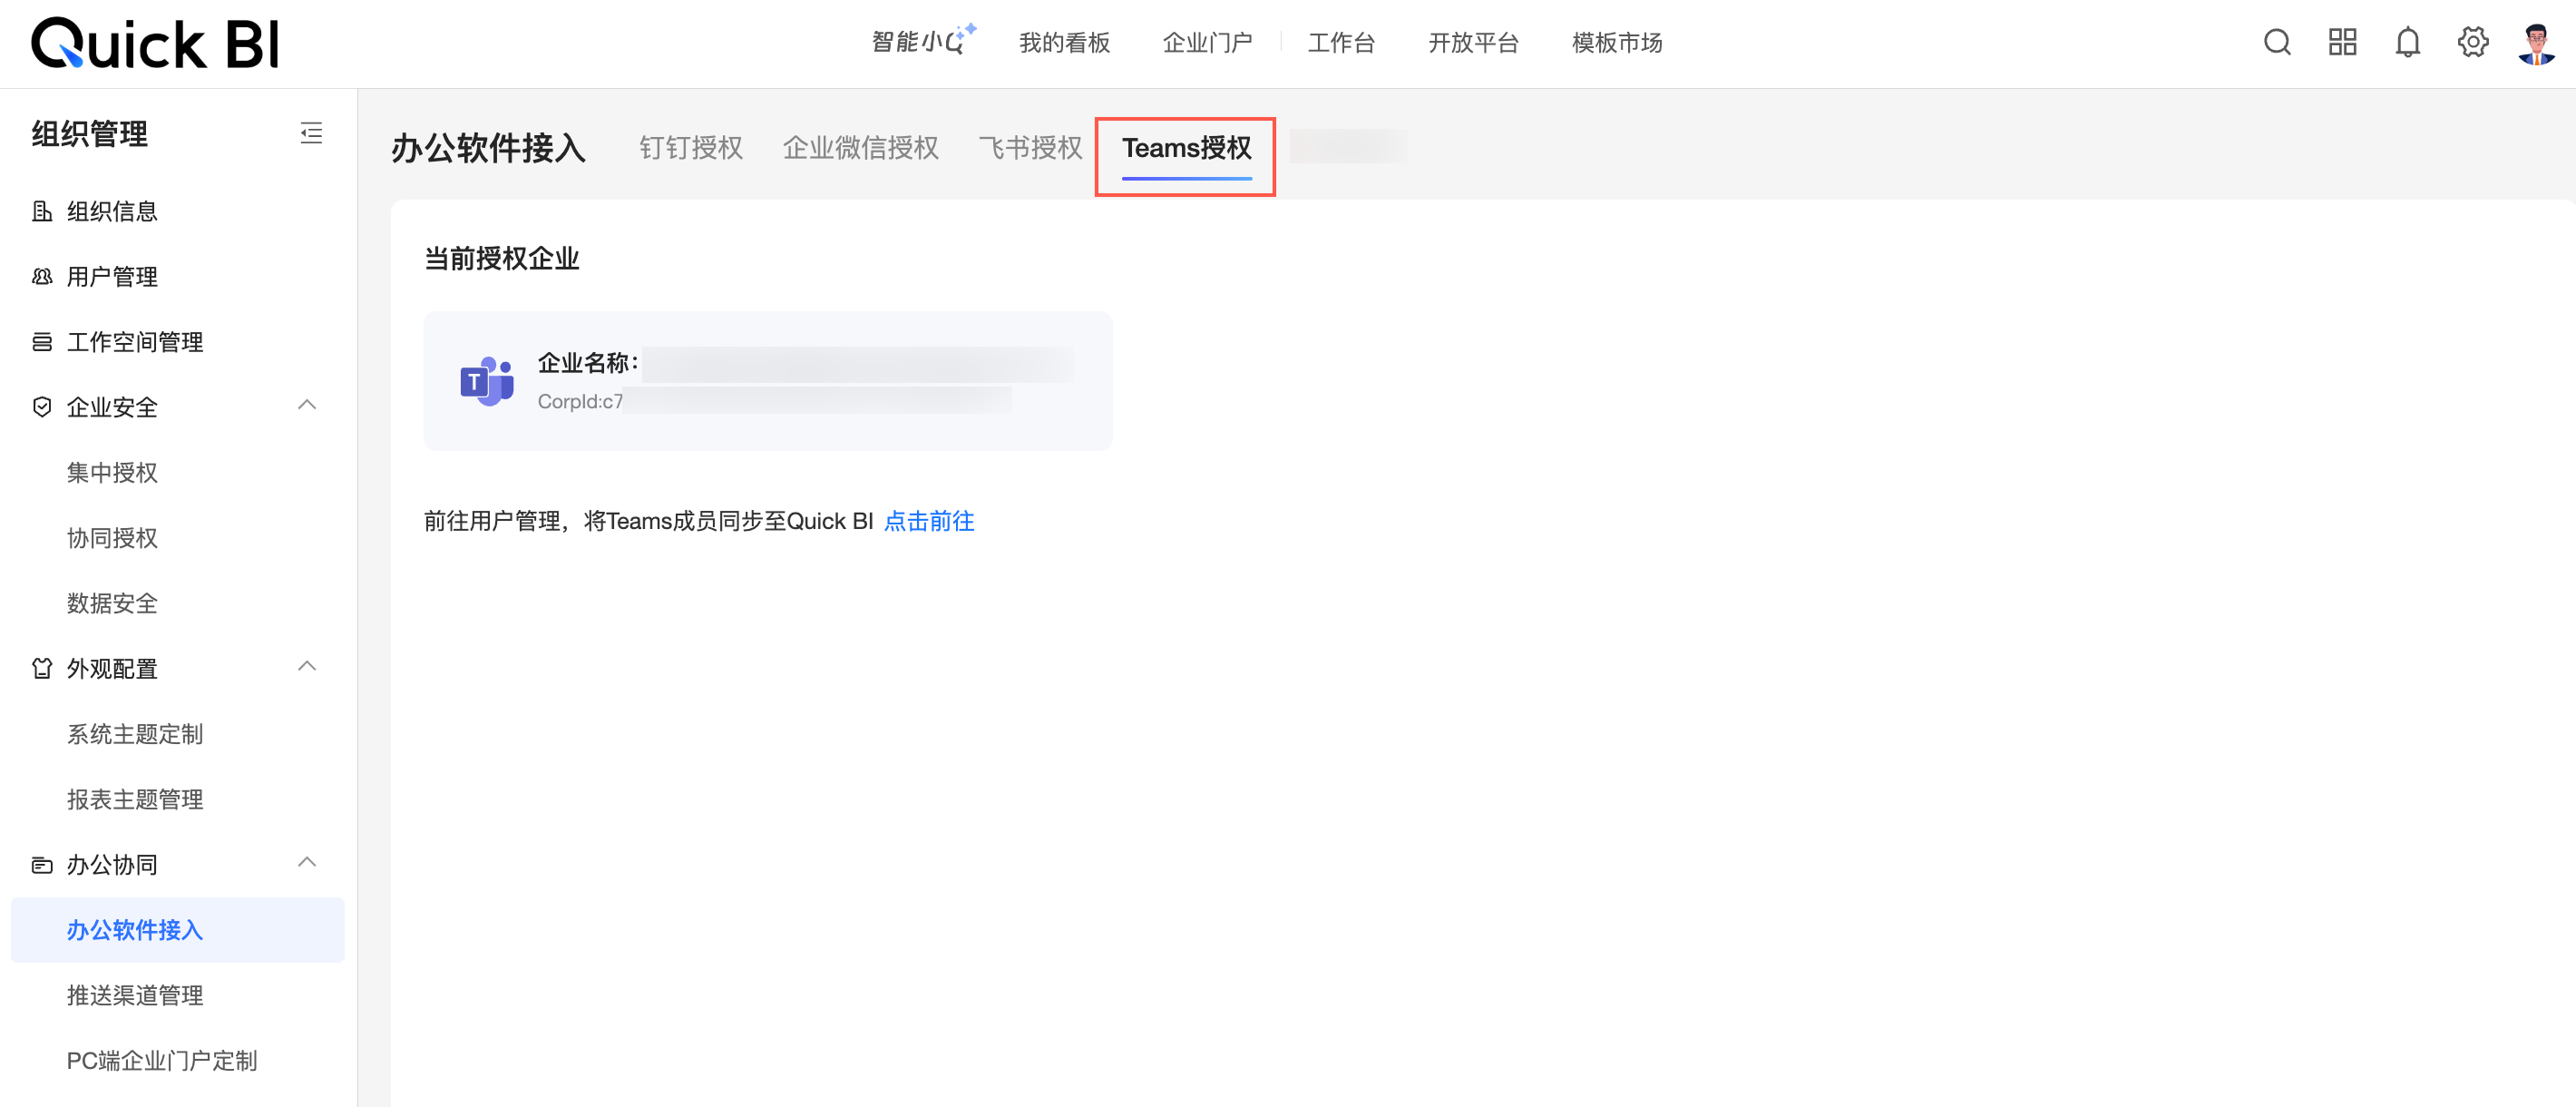The image size is (2576, 1107).
Task: Click the Microsoft Teams icon in card
Action: 486,381
